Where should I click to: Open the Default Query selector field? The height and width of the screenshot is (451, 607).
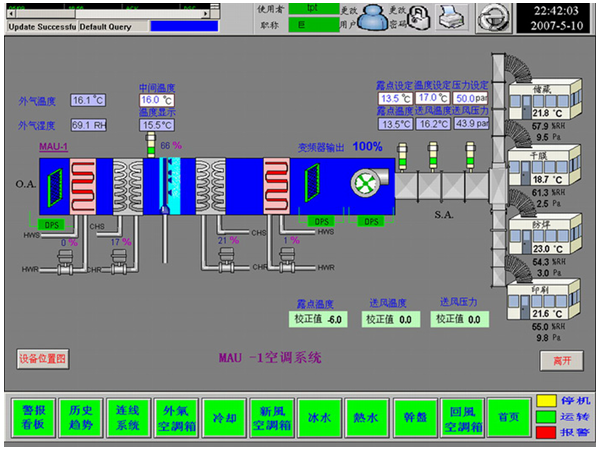pos(112,27)
